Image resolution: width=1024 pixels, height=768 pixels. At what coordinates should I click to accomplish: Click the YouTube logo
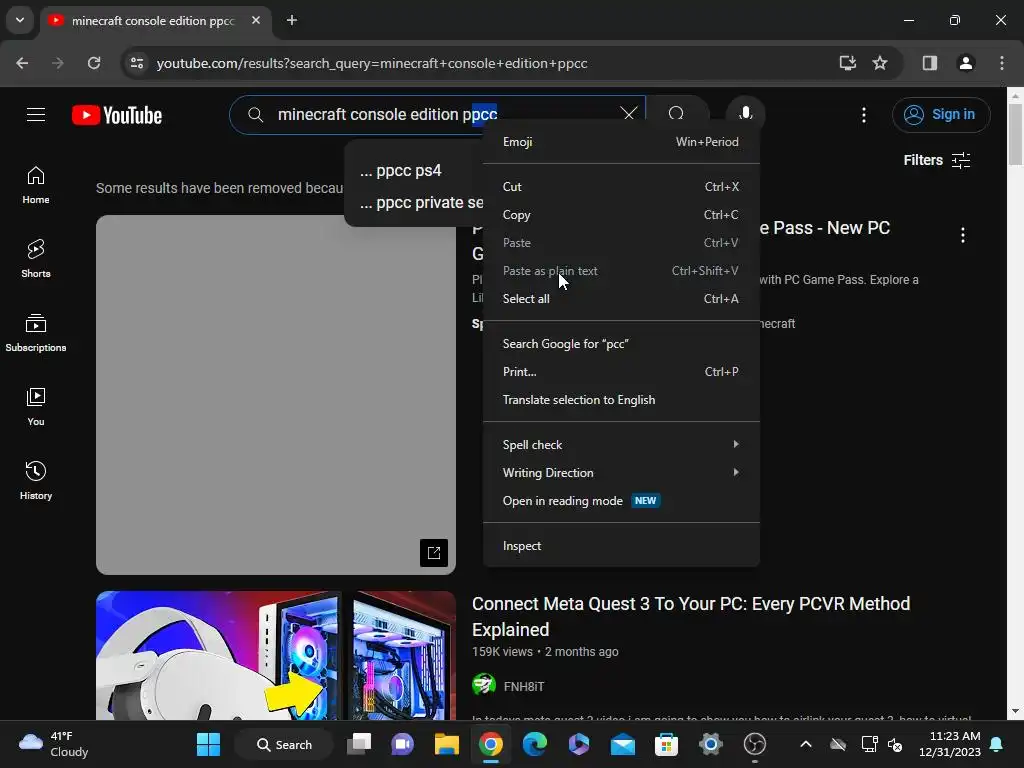[117, 116]
